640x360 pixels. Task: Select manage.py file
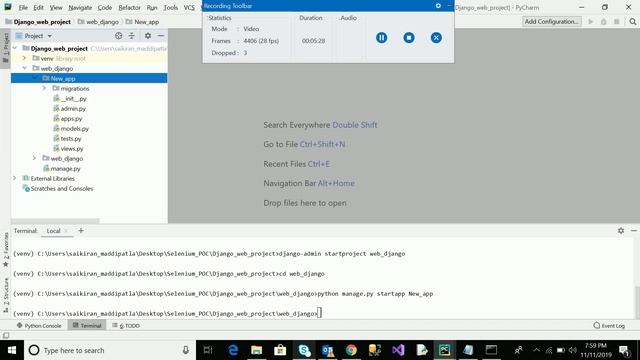[x=62, y=169]
